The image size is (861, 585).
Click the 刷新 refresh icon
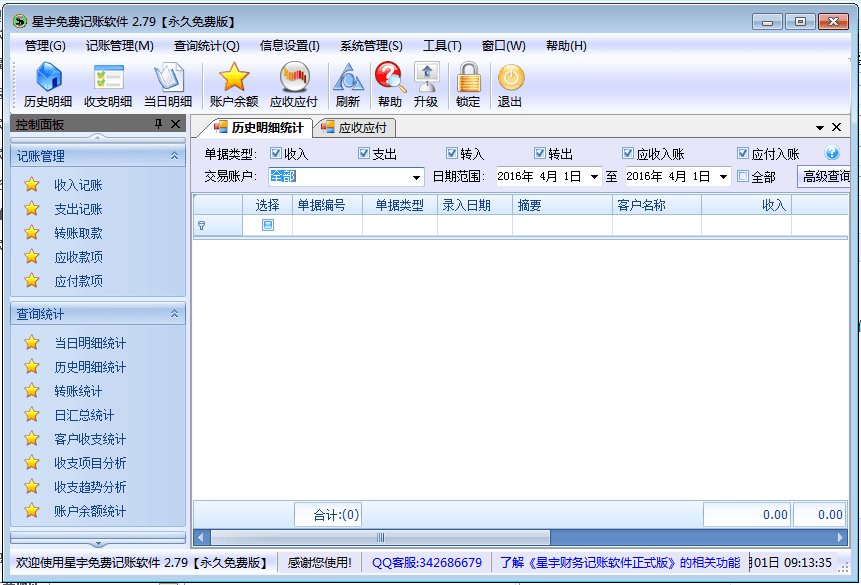[348, 85]
